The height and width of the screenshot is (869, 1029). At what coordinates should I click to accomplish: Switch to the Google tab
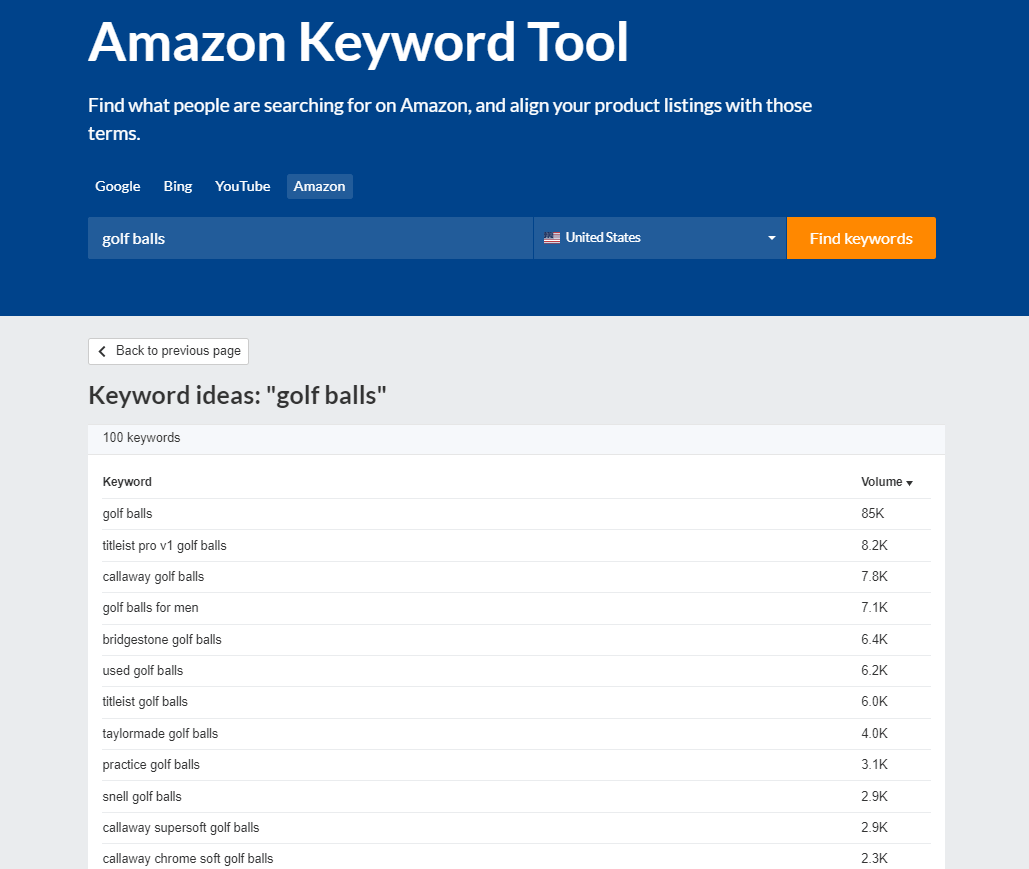point(117,186)
